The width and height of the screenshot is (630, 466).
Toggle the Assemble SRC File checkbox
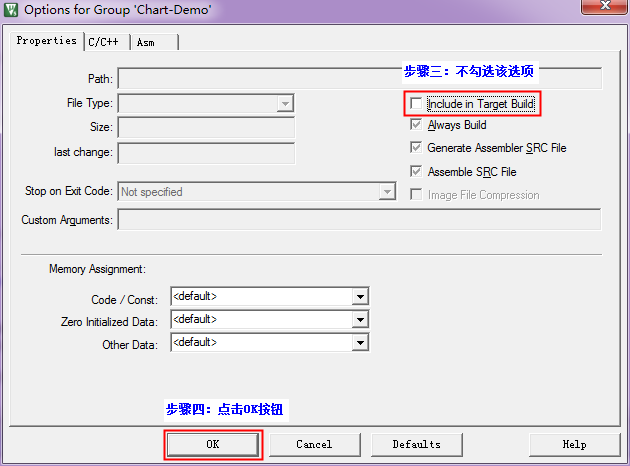tap(416, 172)
